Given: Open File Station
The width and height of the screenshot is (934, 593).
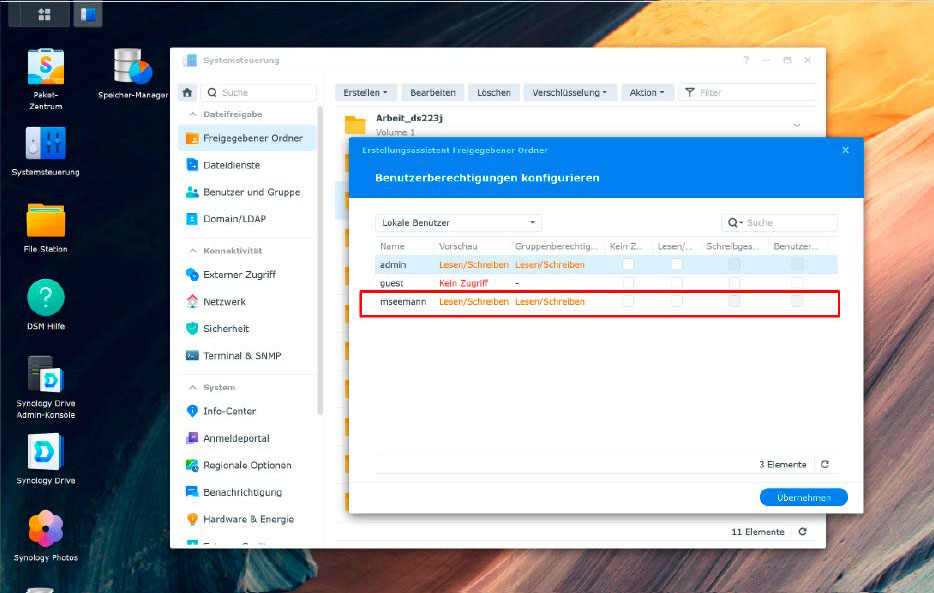Looking at the screenshot, I should point(44,222).
